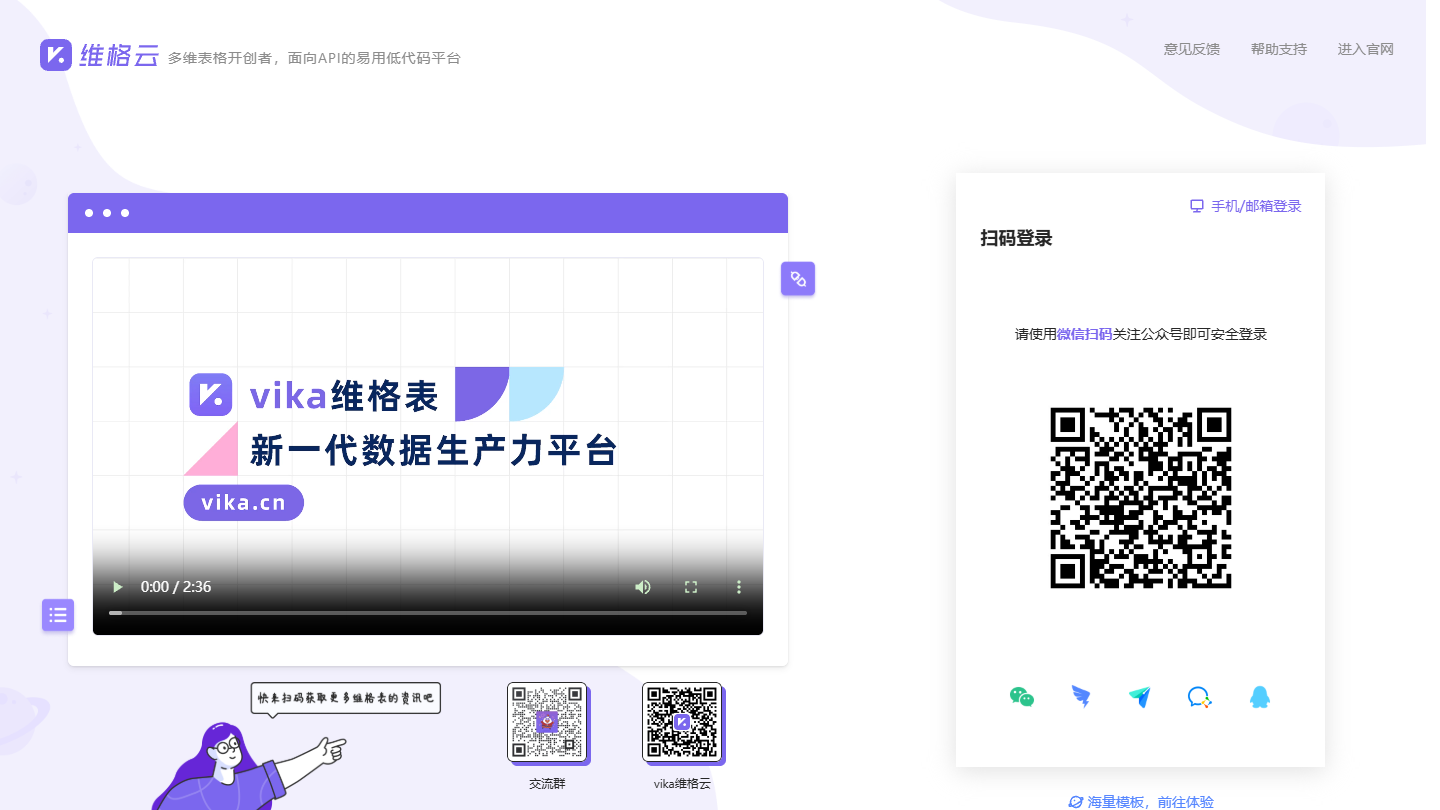
Task: Click the link icon floating button
Action: tap(798, 279)
